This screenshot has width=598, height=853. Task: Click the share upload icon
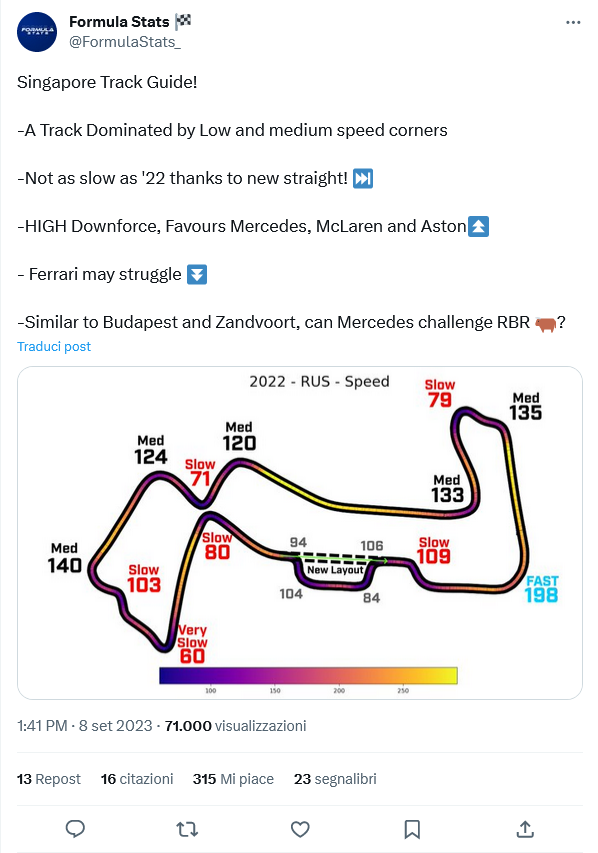point(525,829)
